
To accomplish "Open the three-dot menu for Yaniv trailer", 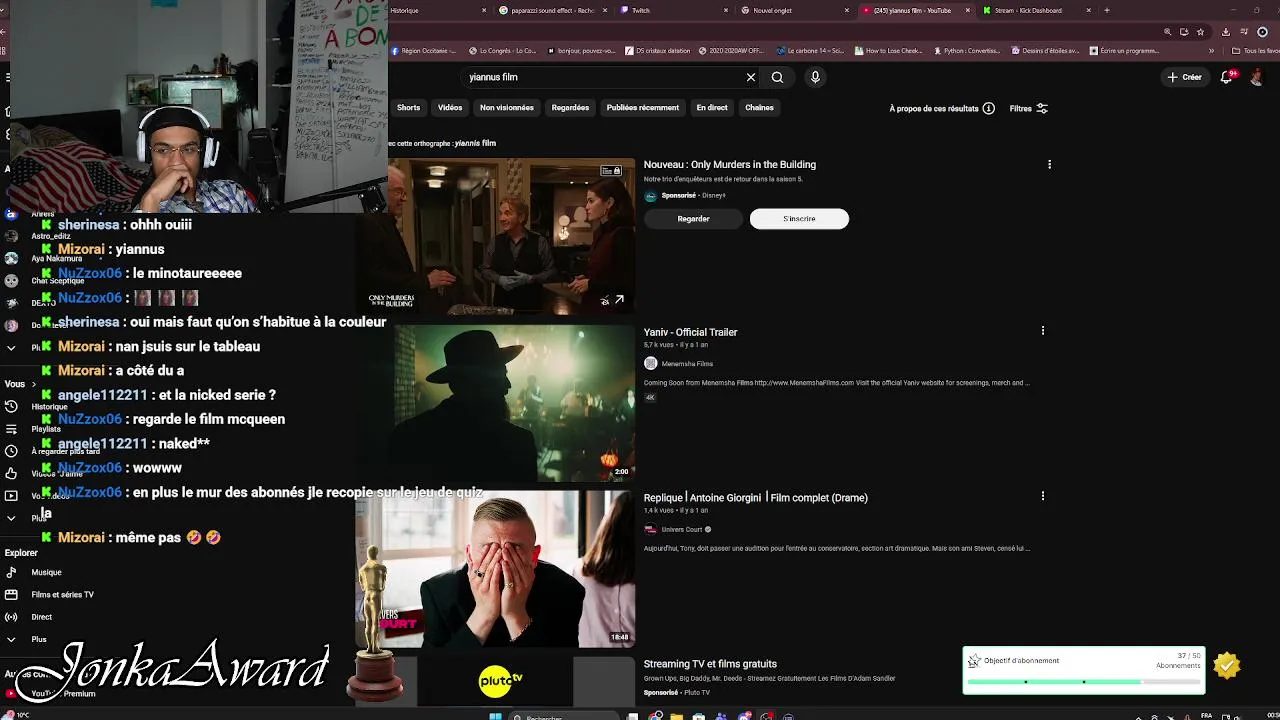I will pos(1043,330).
